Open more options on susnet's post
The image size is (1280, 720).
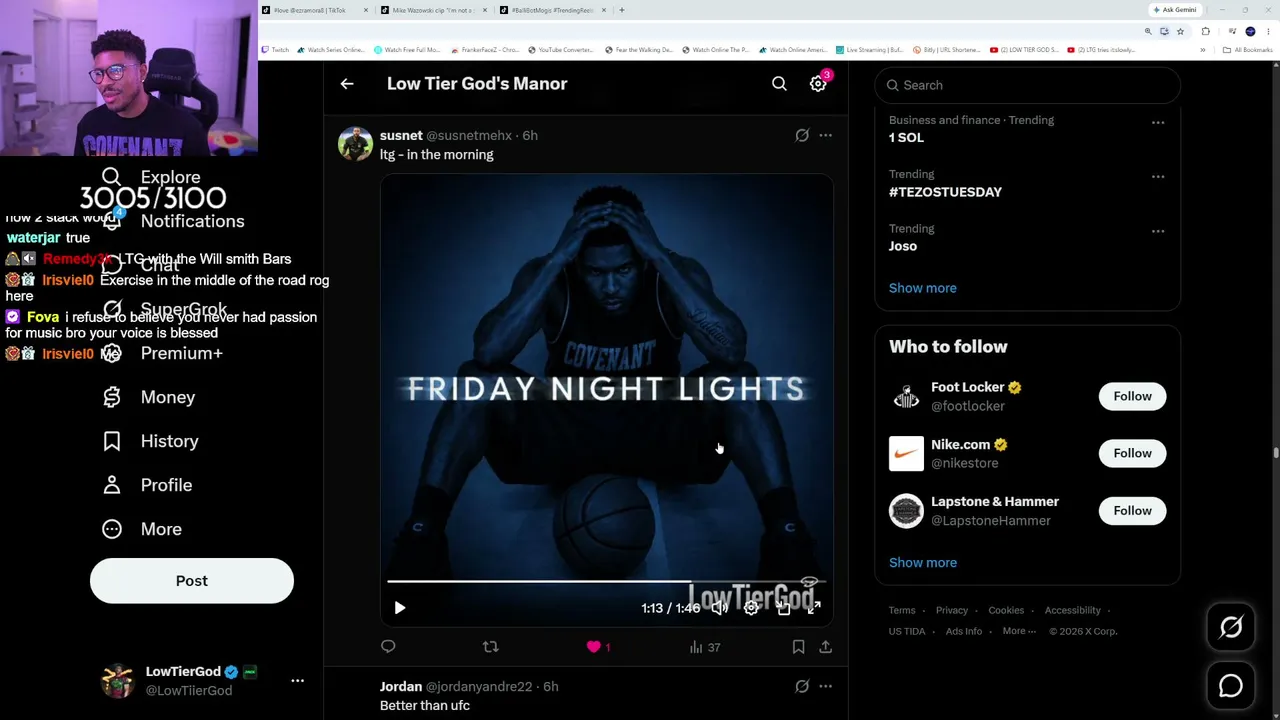point(825,135)
